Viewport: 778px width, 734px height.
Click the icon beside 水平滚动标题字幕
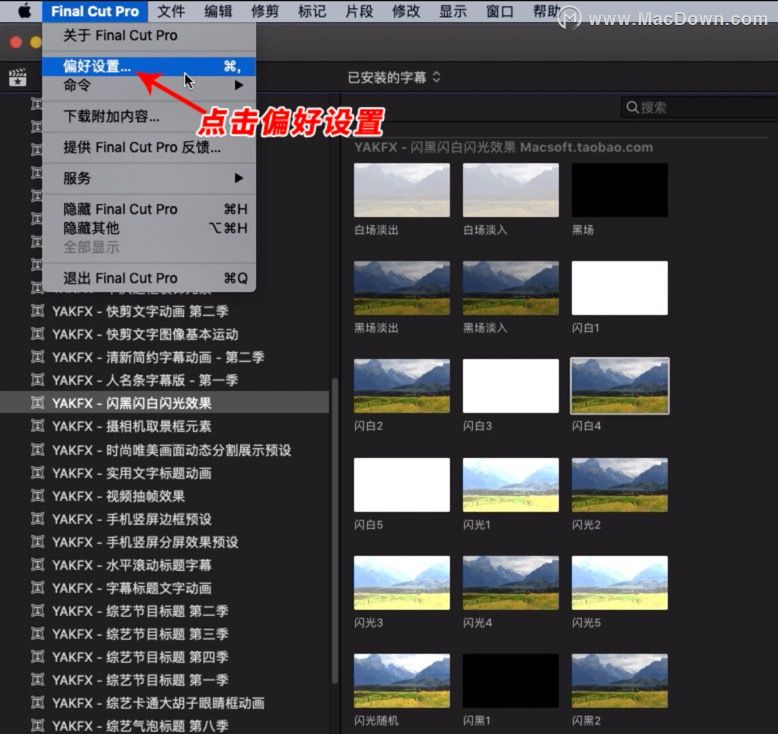point(37,564)
